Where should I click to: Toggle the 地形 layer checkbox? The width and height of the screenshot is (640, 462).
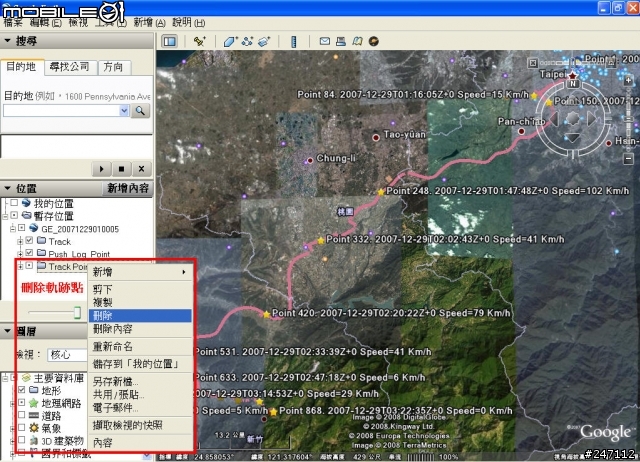tap(22, 390)
